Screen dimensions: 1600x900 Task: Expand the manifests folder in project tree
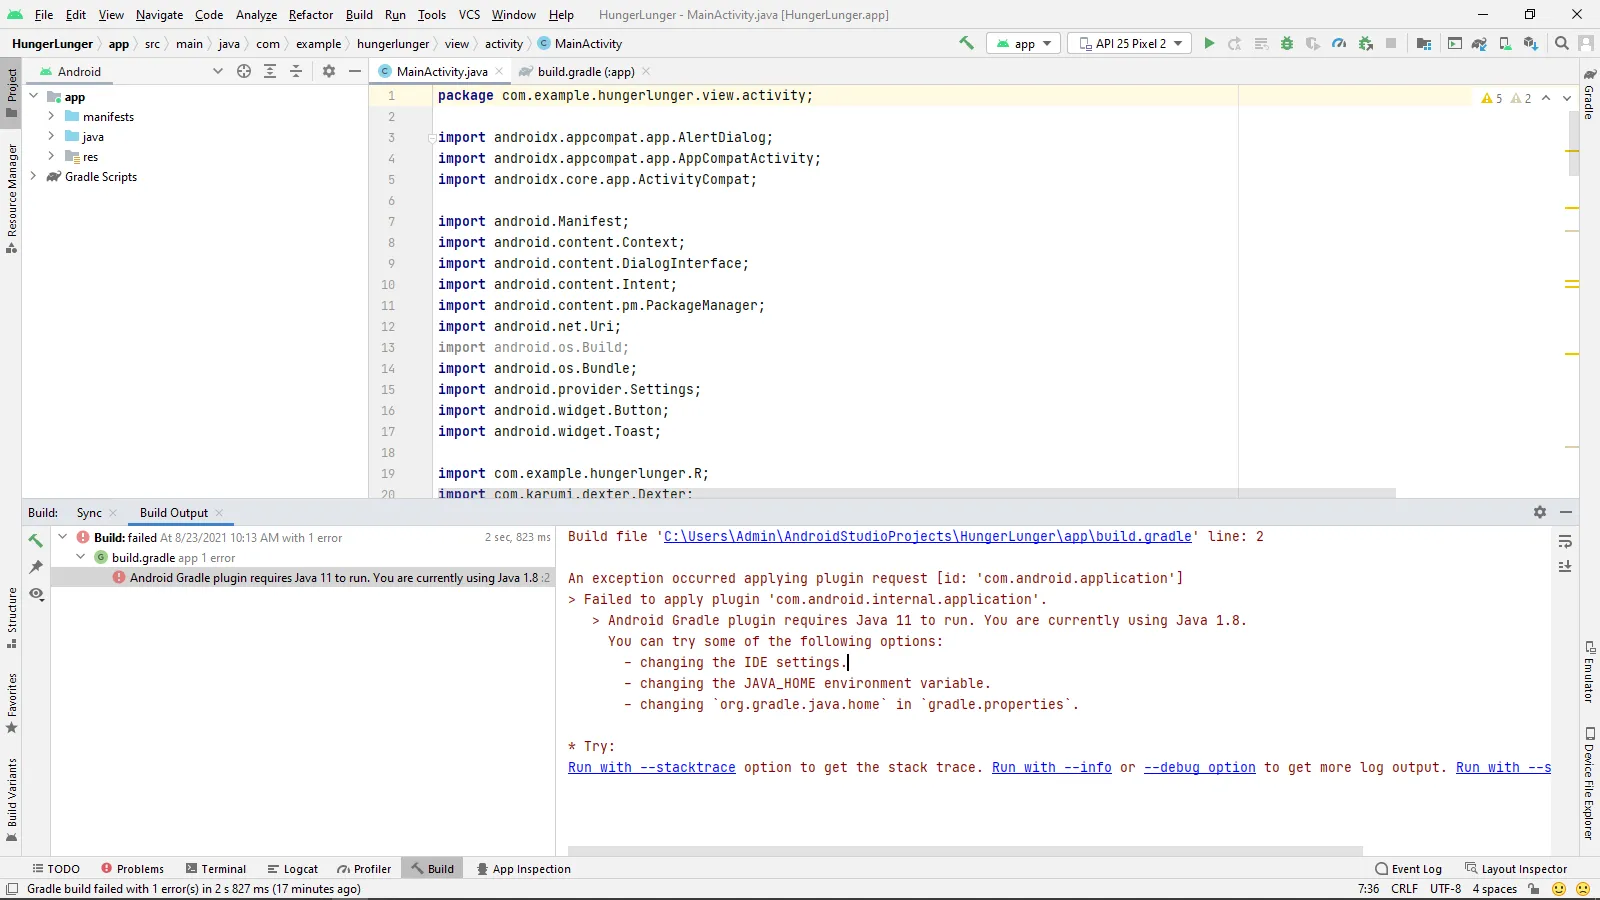tap(51, 116)
